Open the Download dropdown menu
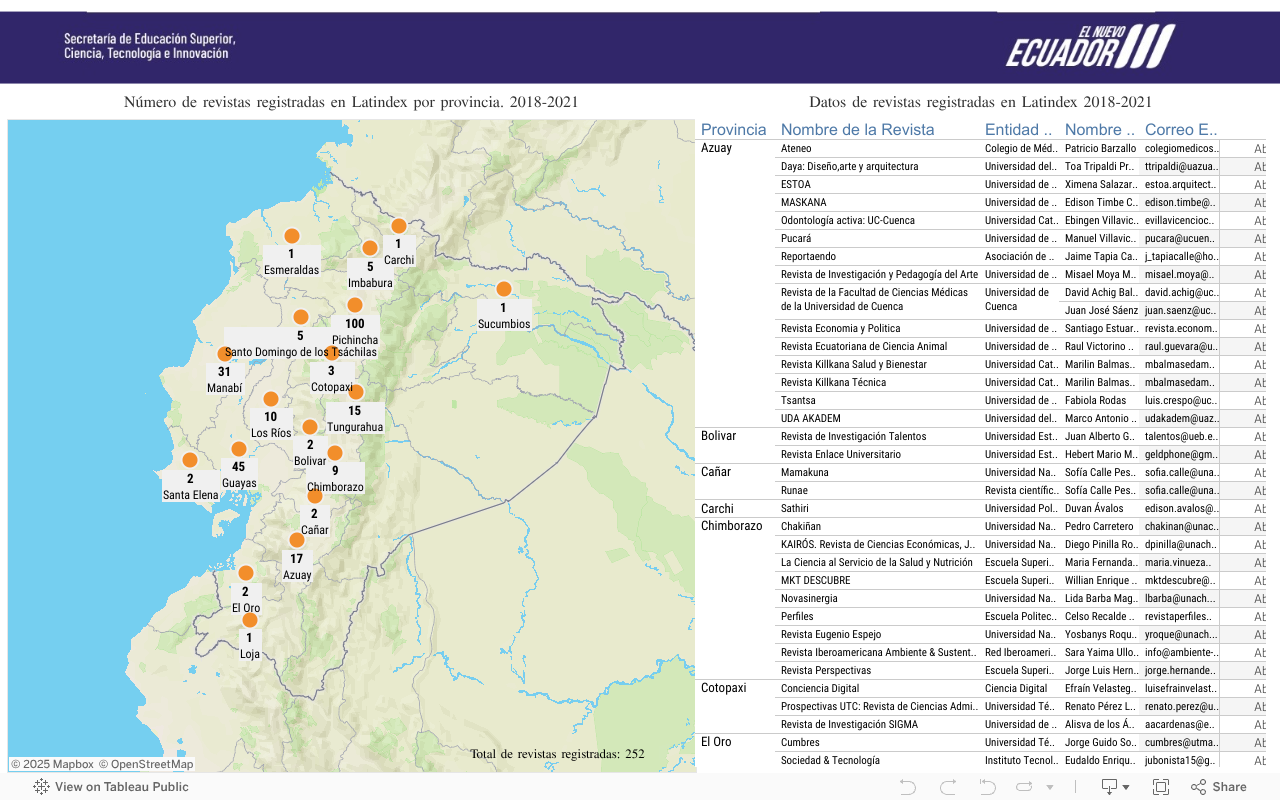This screenshot has height=800, width=1280. click(x=1115, y=787)
